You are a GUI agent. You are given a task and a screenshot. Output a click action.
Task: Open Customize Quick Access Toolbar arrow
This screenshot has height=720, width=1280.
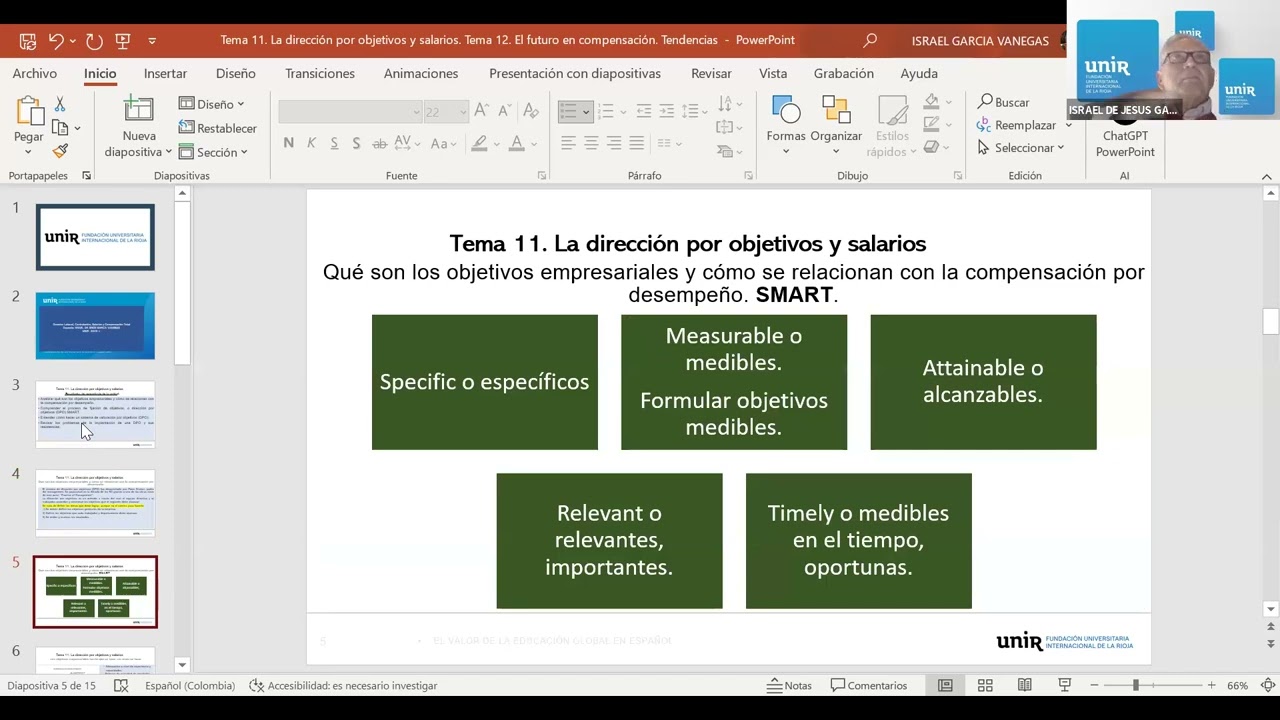click(152, 41)
